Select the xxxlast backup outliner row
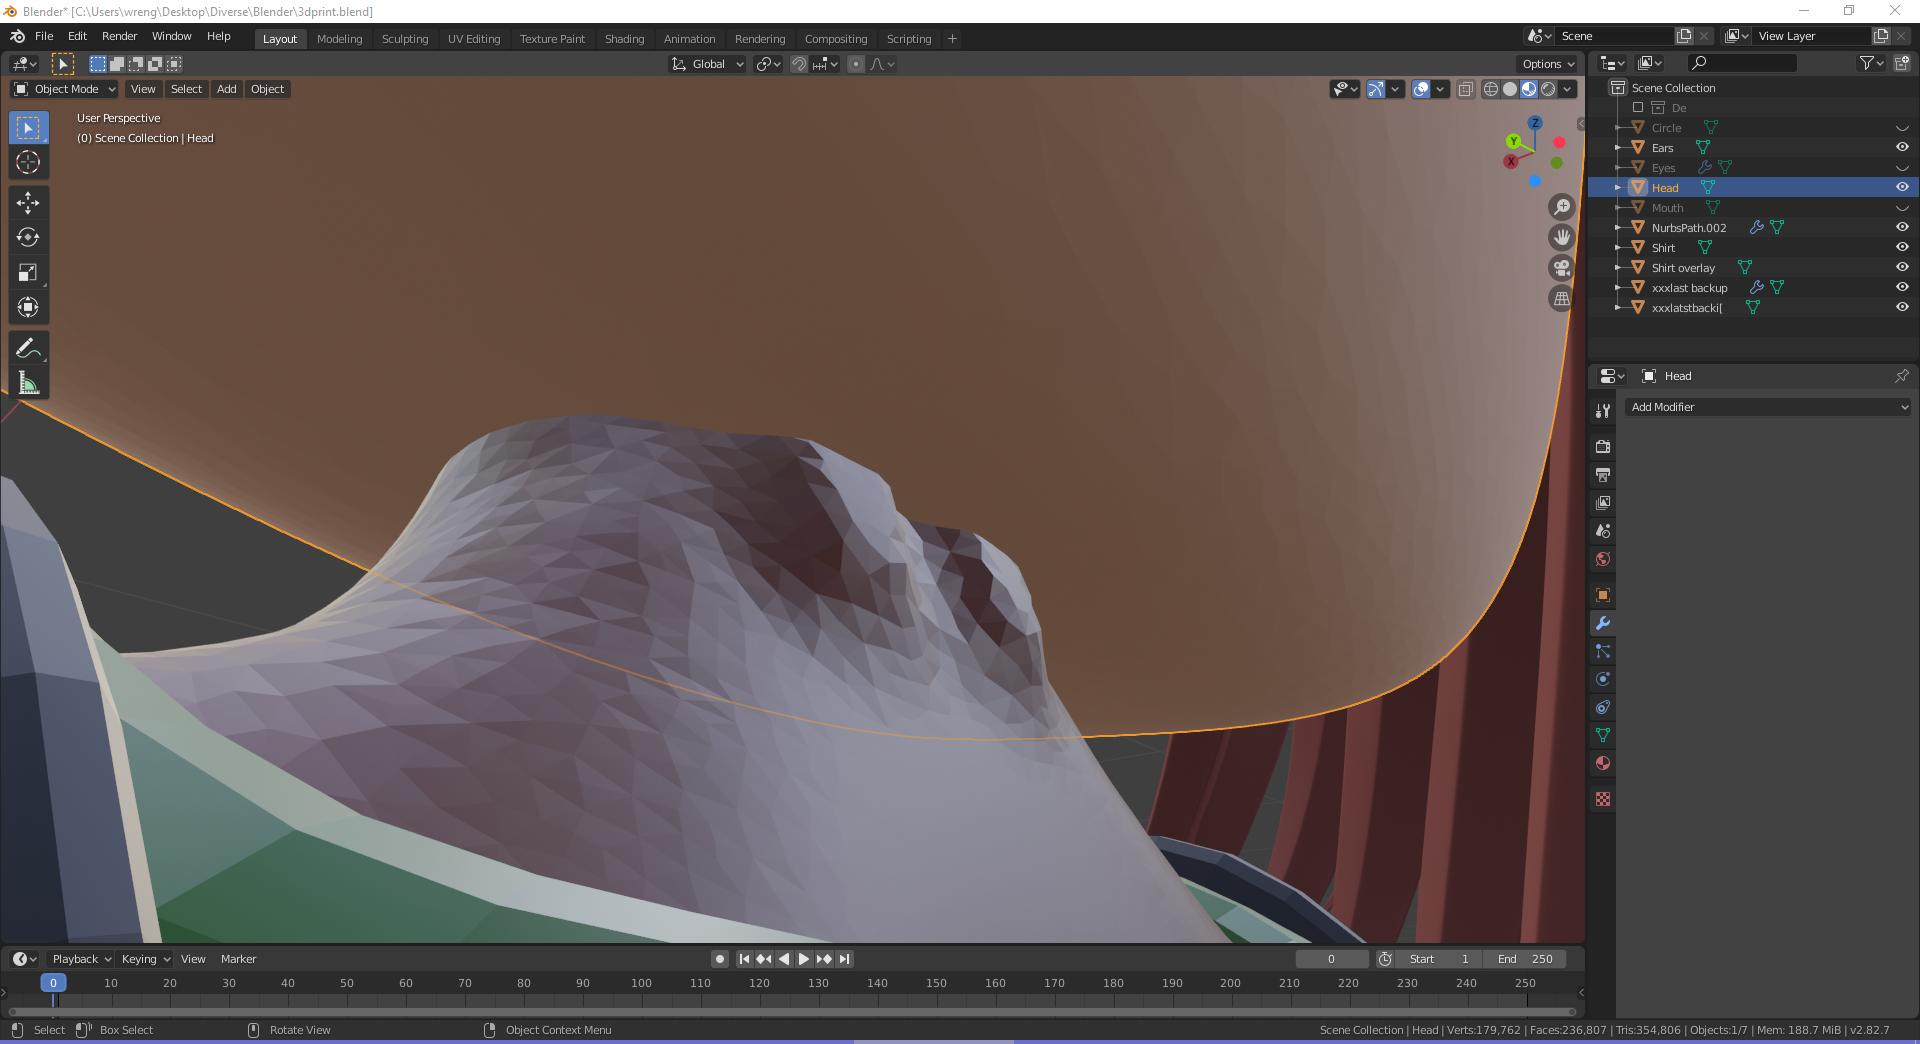Screen dimensions: 1920x1044 tap(1753, 287)
